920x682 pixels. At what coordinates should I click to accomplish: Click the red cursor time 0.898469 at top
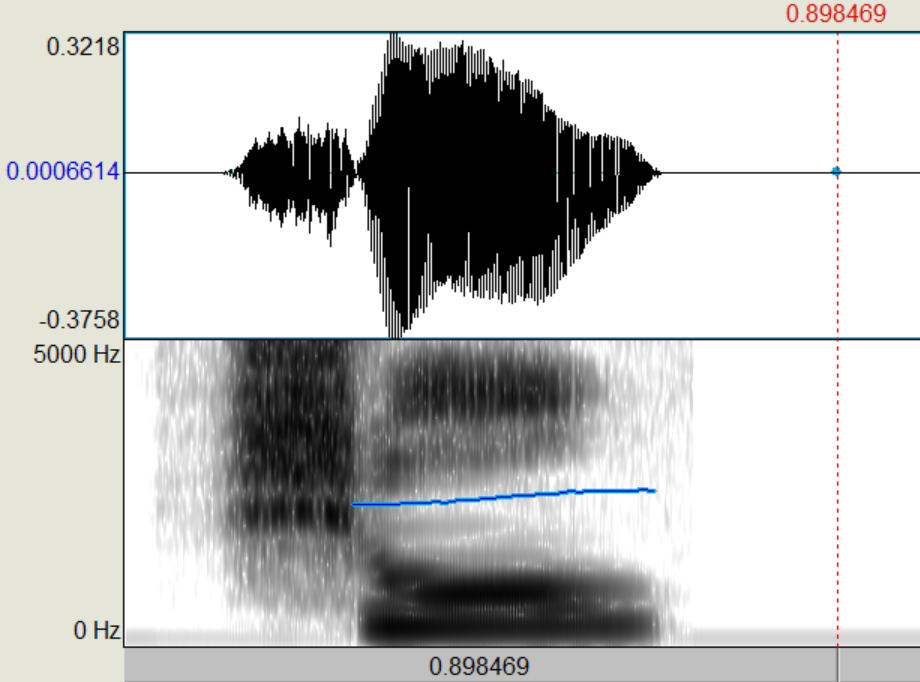tap(836, 14)
